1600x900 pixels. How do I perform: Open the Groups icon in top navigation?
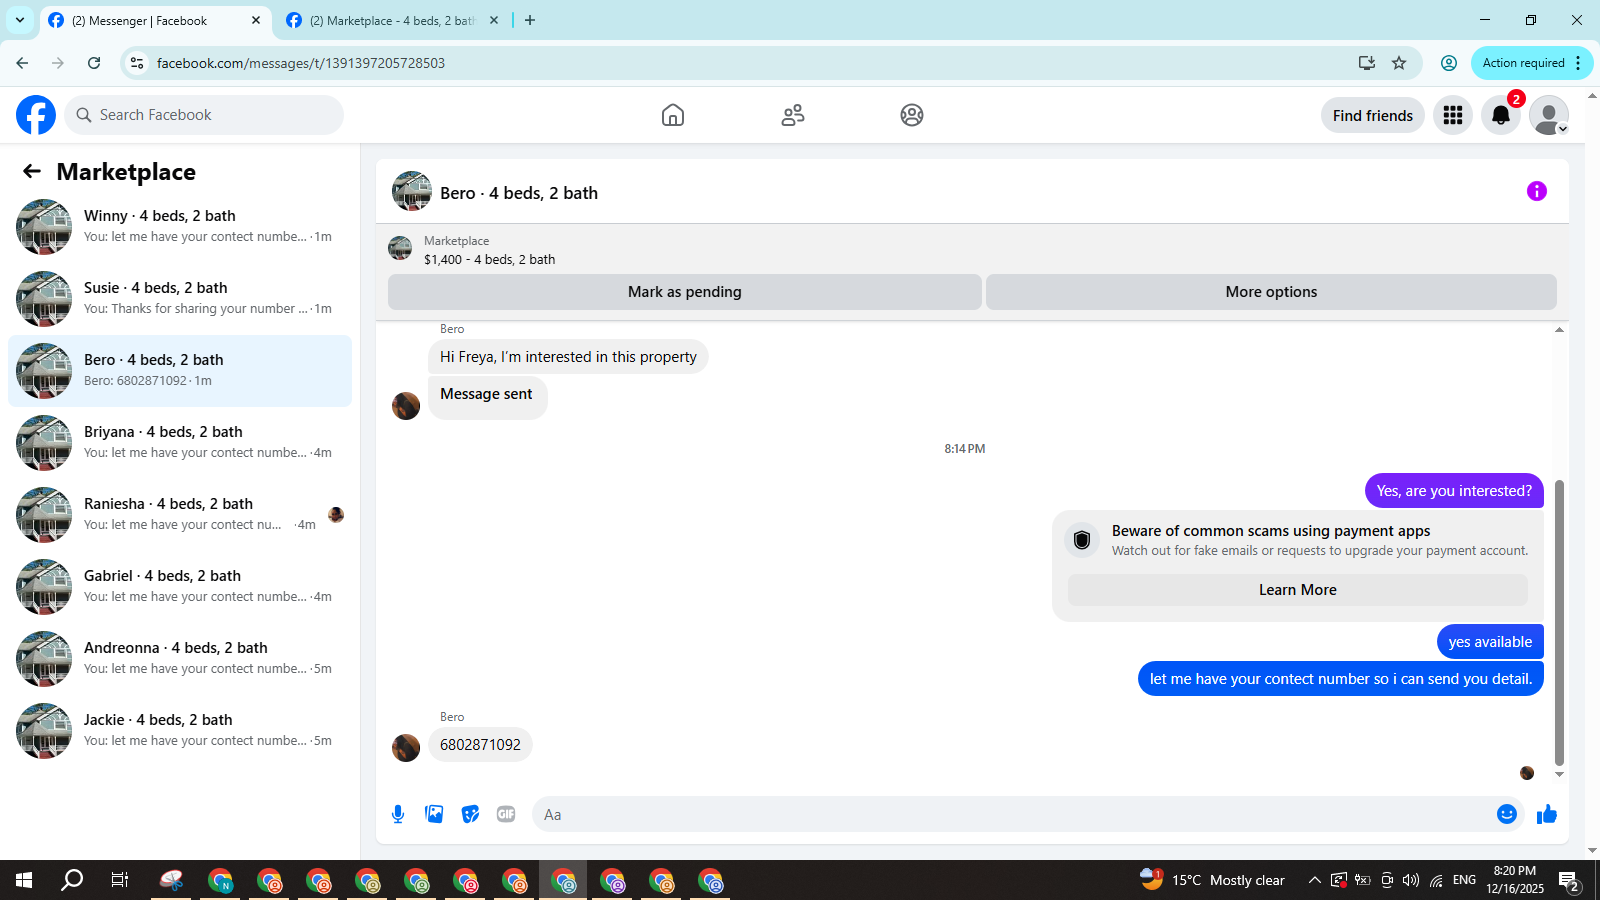coord(912,115)
